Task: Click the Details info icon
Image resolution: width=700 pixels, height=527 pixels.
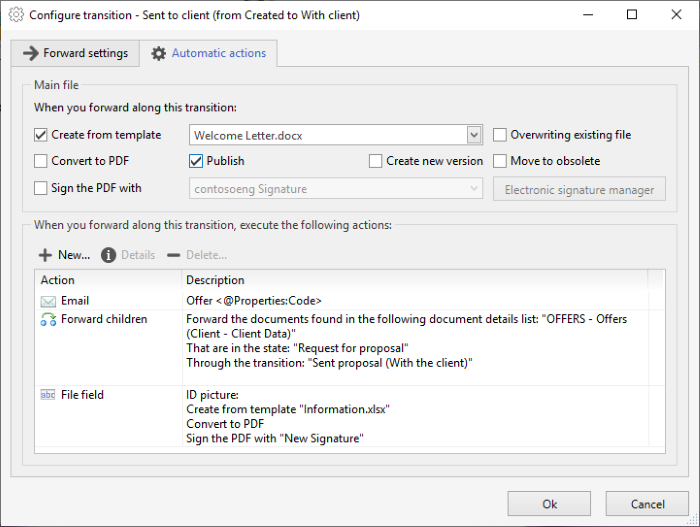Action: click(x=108, y=255)
